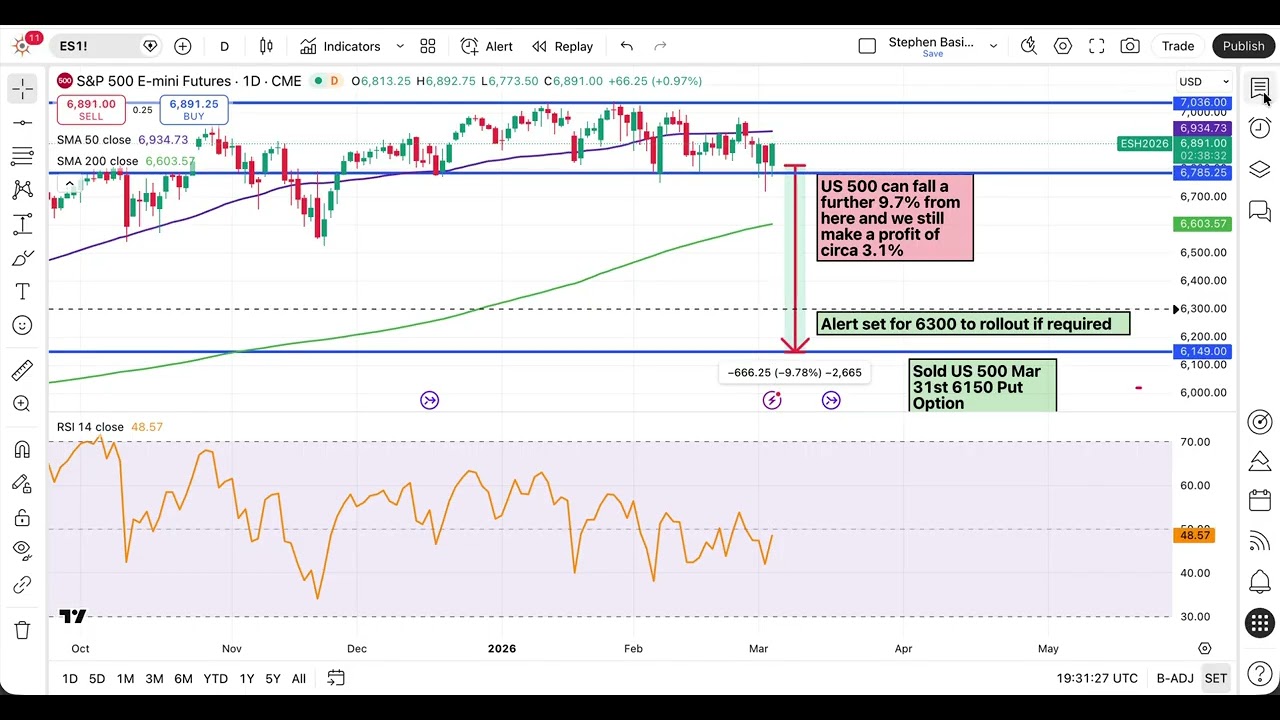The height and width of the screenshot is (720, 1280).
Task: Open the apps grid menu
Action: (1260, 623)
